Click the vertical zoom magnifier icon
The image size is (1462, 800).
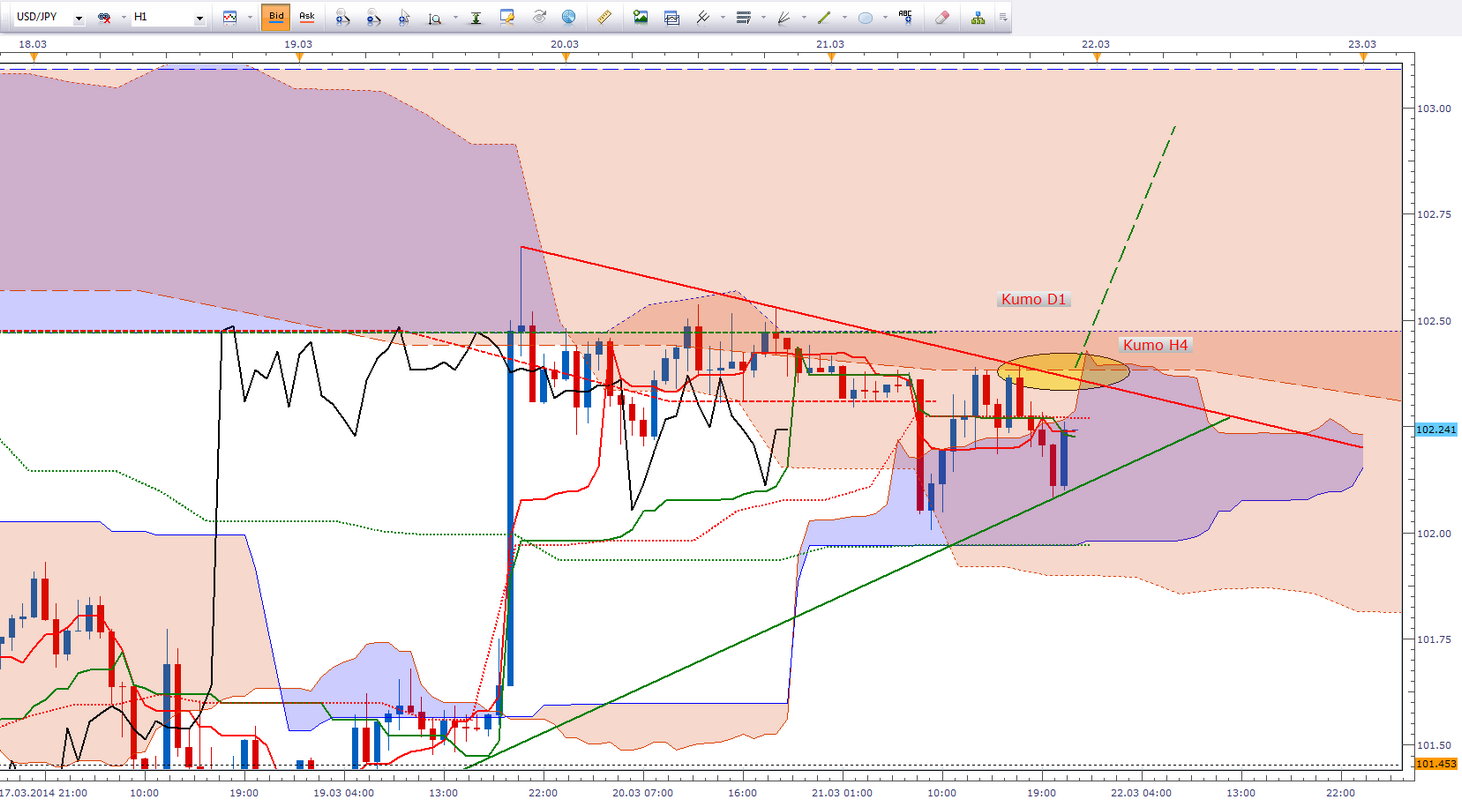click(x=435, y=17)
